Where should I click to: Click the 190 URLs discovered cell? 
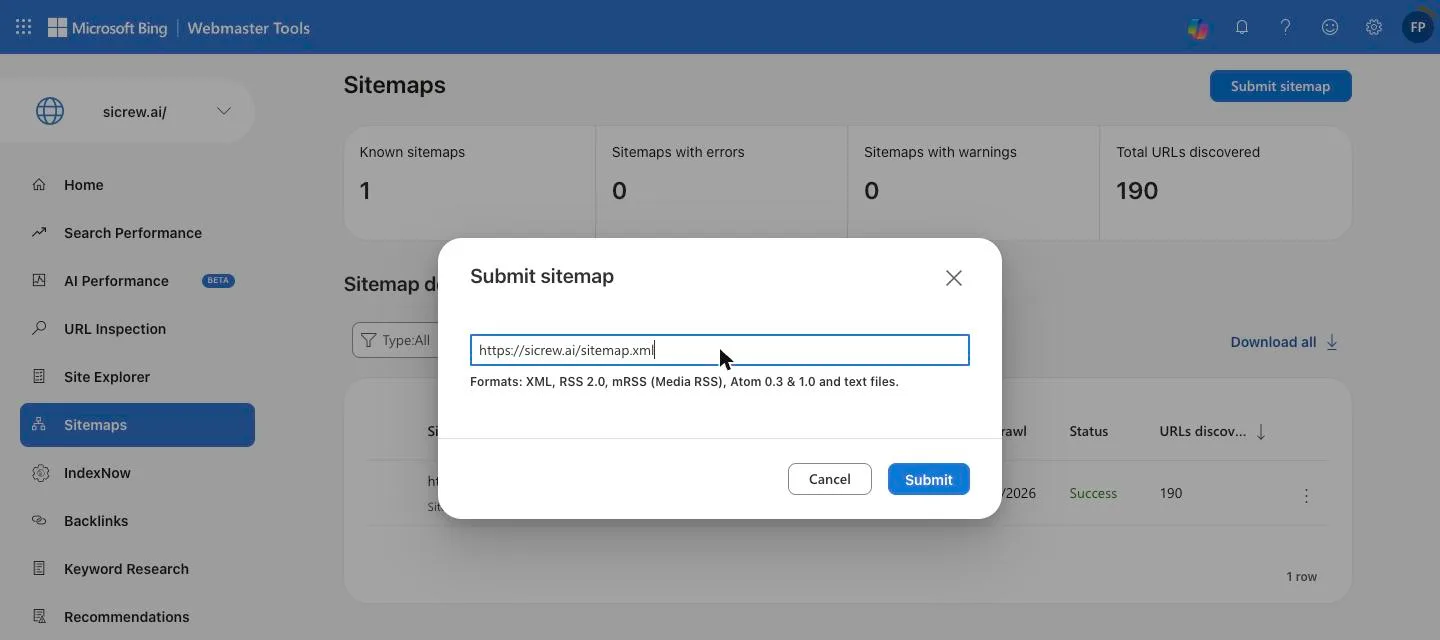point(1171,493)
